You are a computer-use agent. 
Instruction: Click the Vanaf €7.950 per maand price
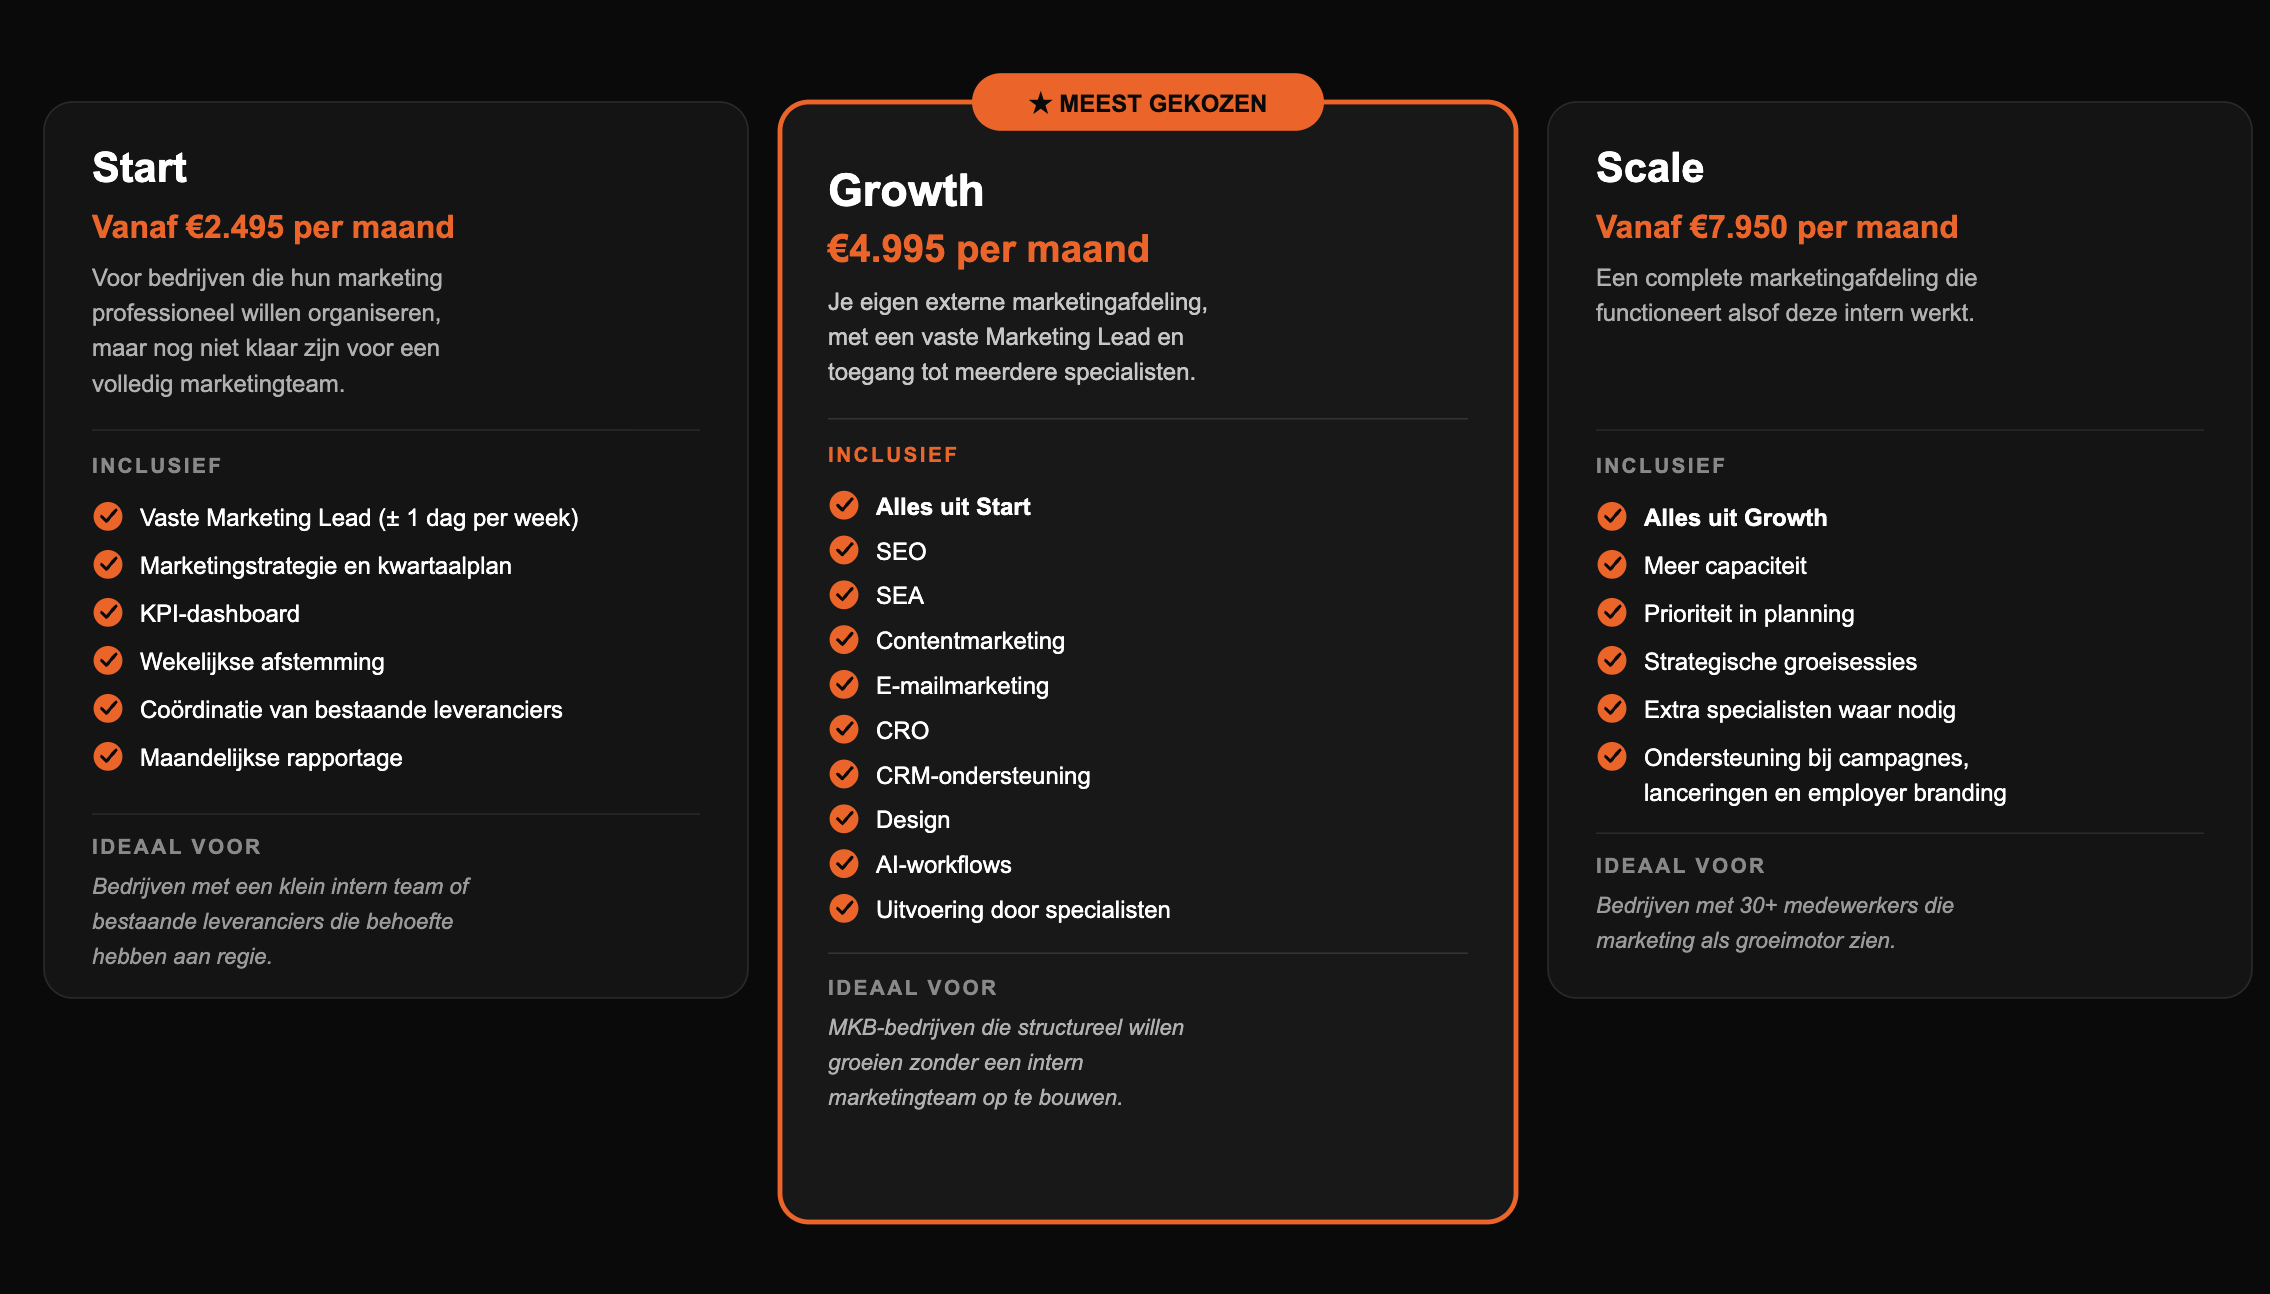click(1777, 227)
